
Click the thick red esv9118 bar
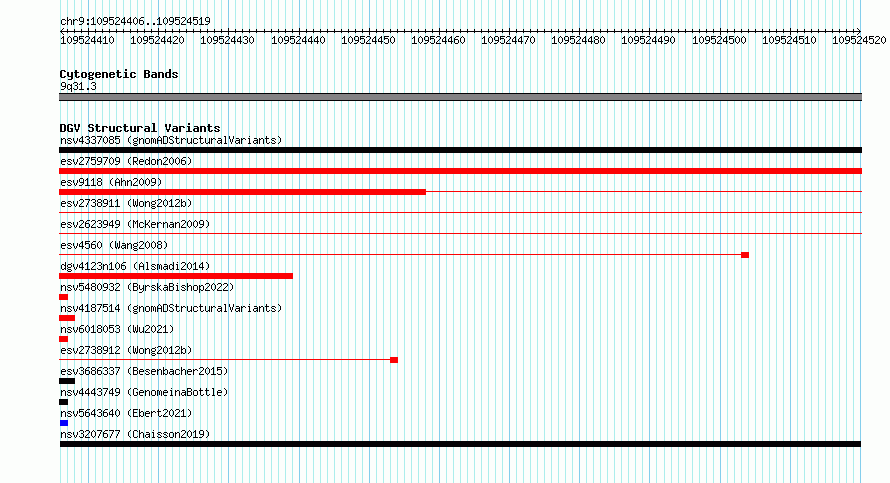tap(242, 192)
